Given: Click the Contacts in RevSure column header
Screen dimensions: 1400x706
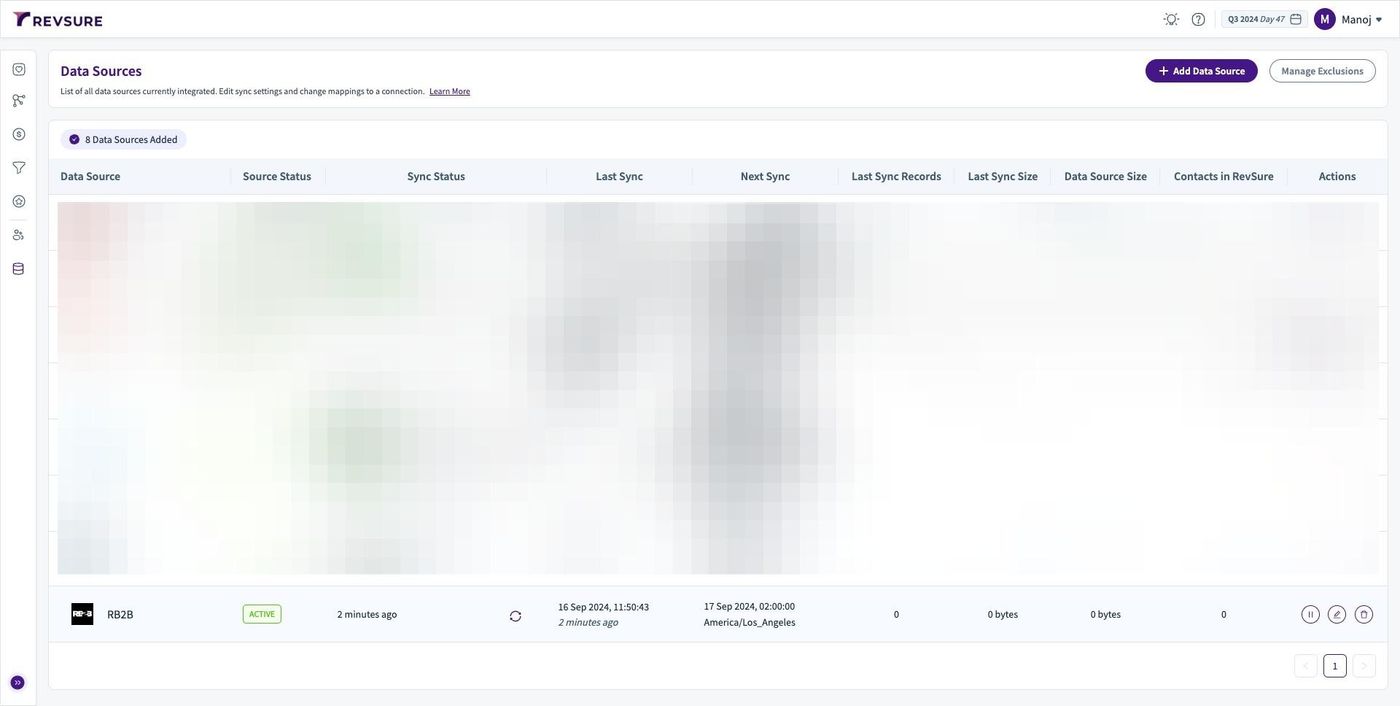Looking at the screenshot, I should [1224, 176].
